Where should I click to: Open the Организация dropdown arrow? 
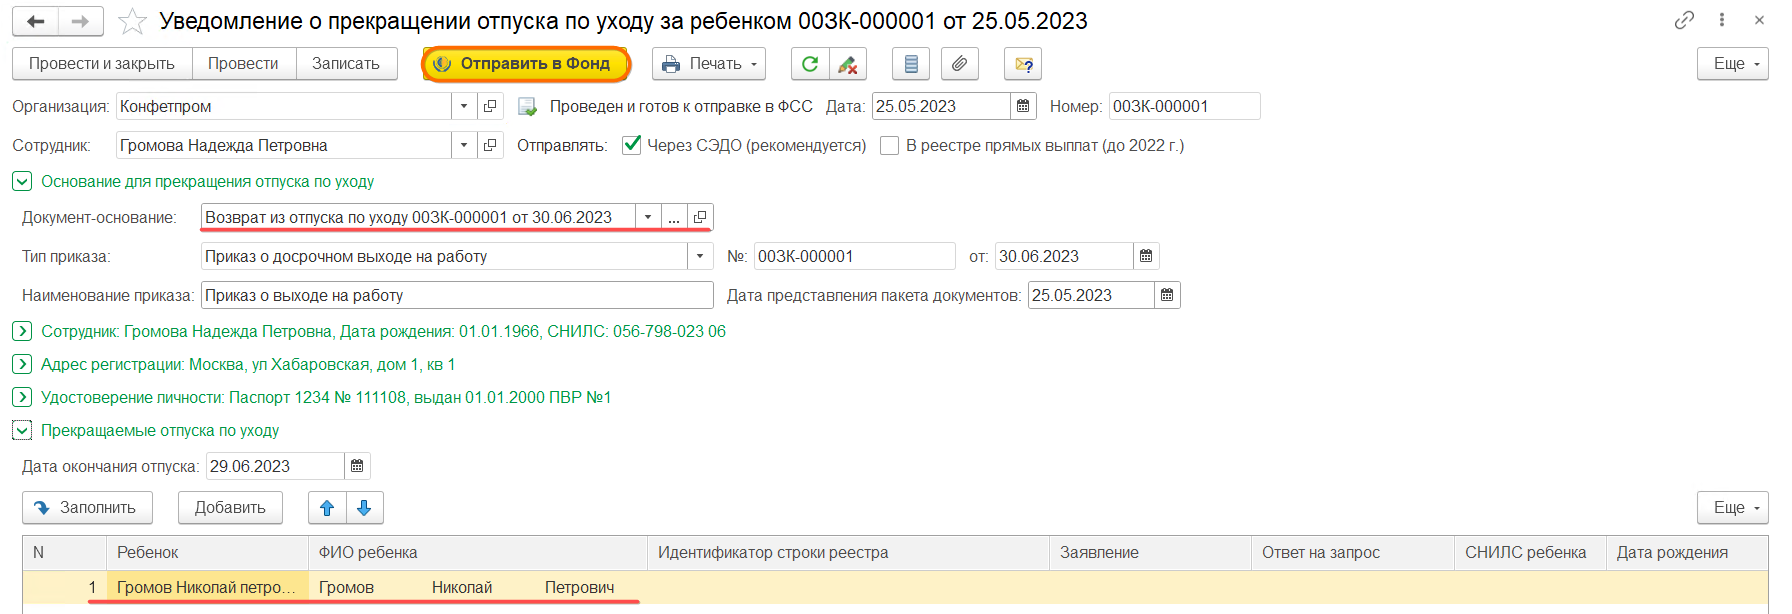(x=463, y=106)
